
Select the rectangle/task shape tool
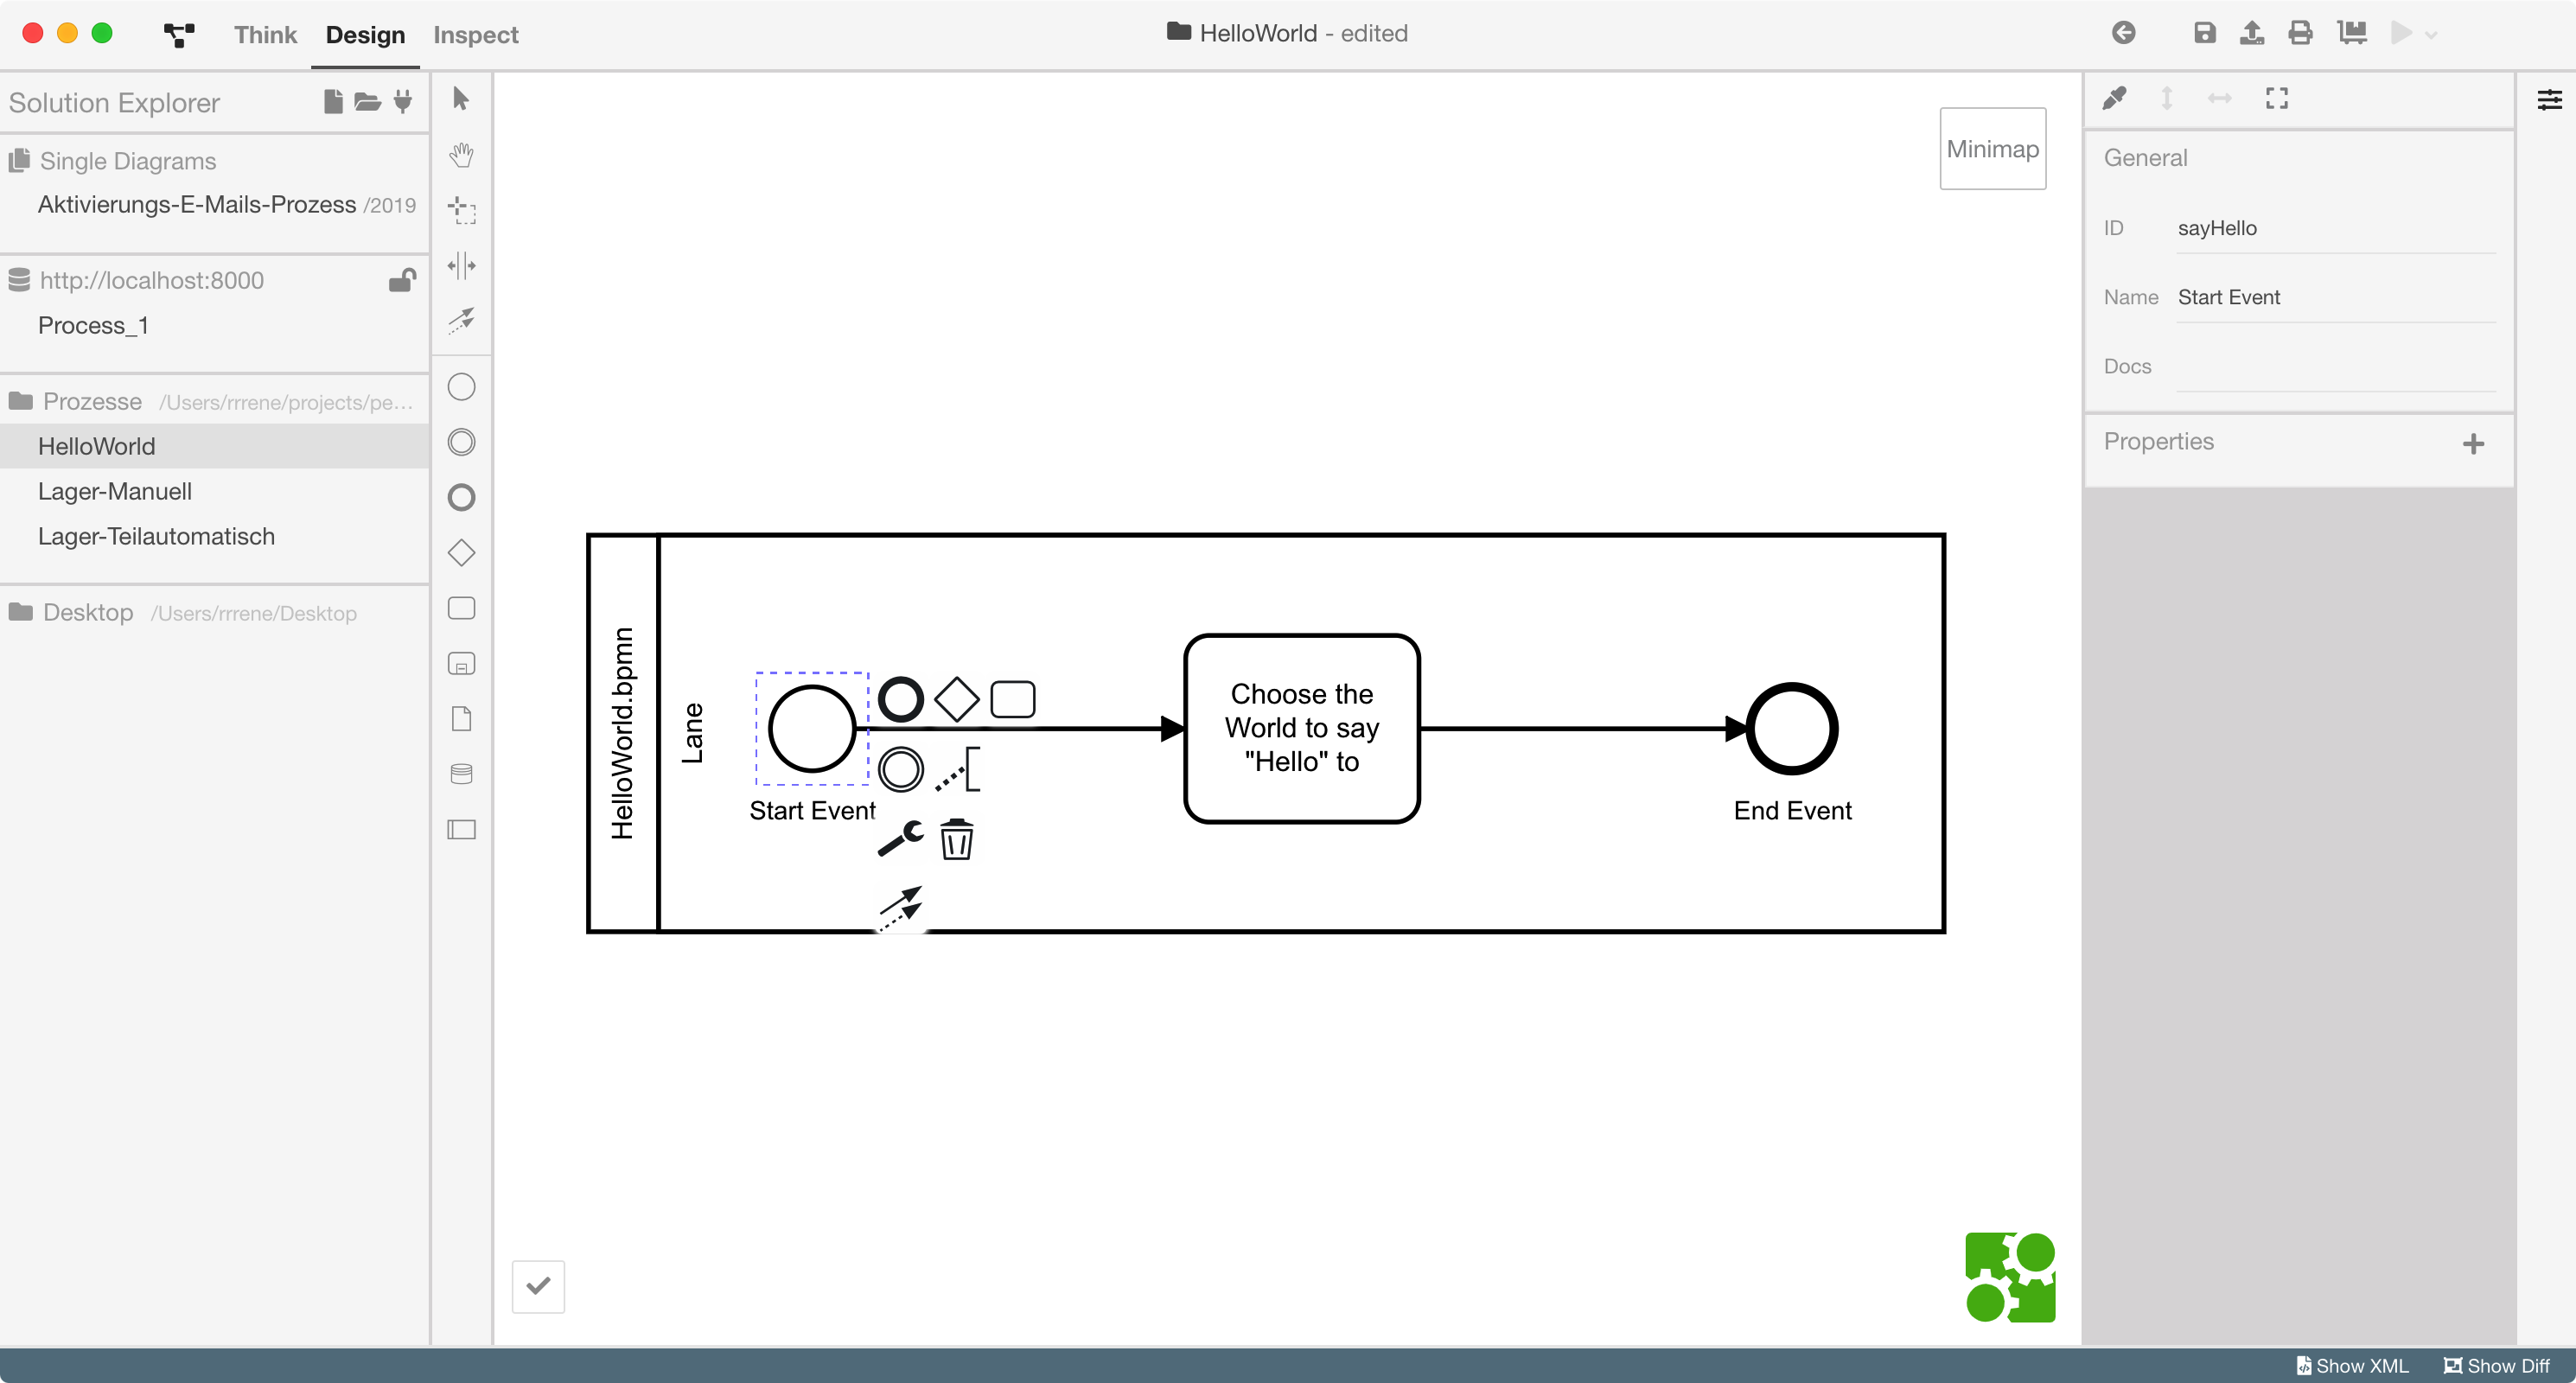pyautogui.click(x=462, y=608)
